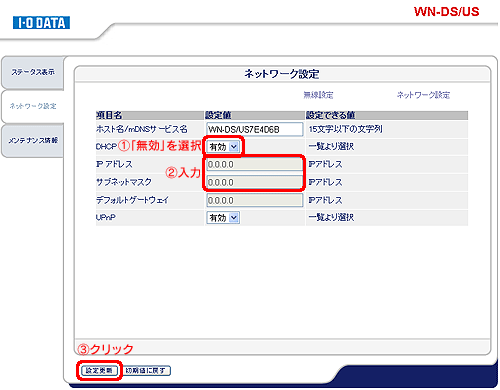Click the ホスト名/mDNSサービス名 label

pos(142,129)
